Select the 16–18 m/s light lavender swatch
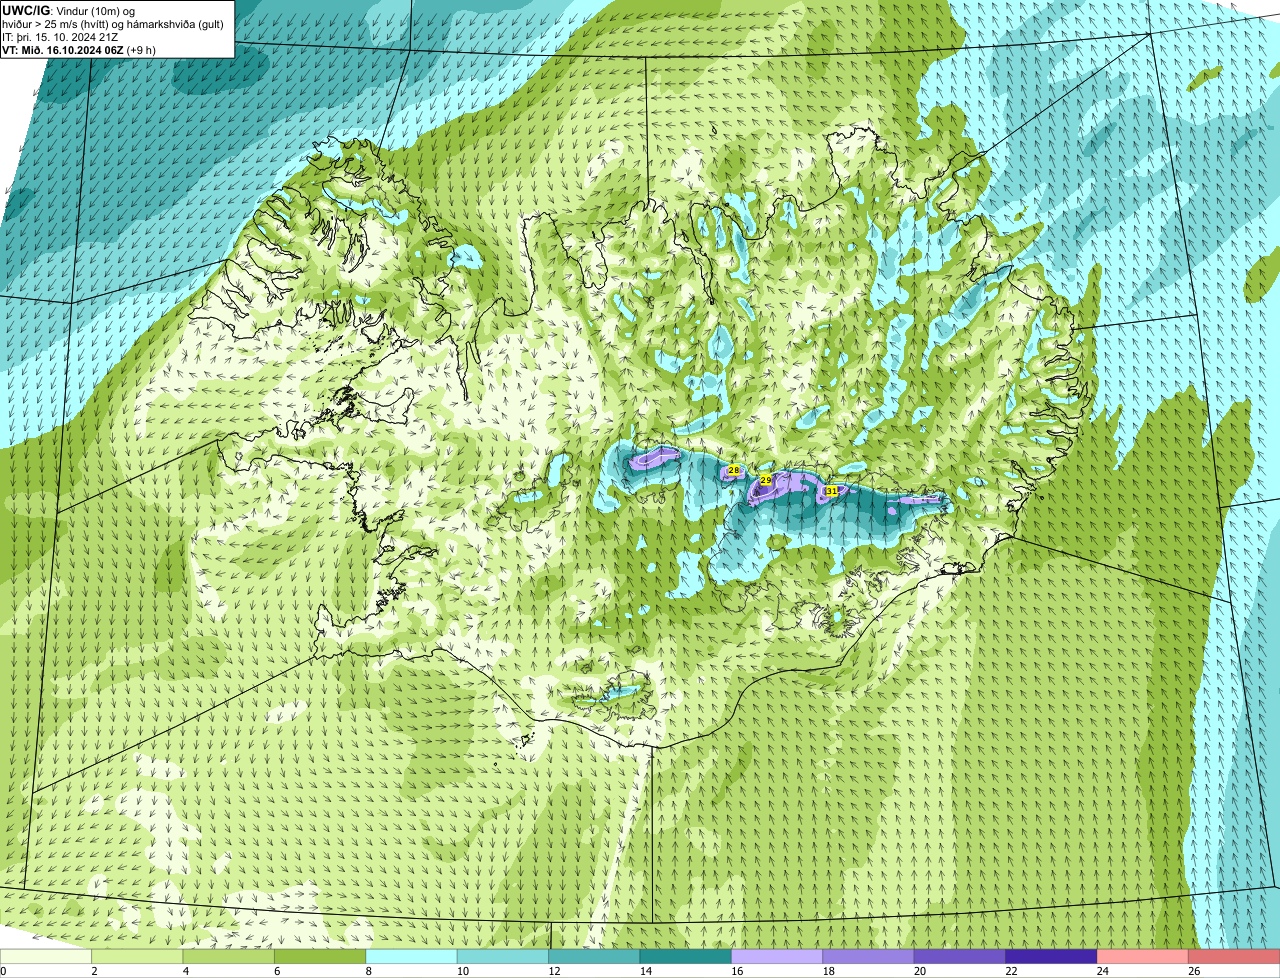Viewport: 1280px width, 978px height. click(777, 956)
